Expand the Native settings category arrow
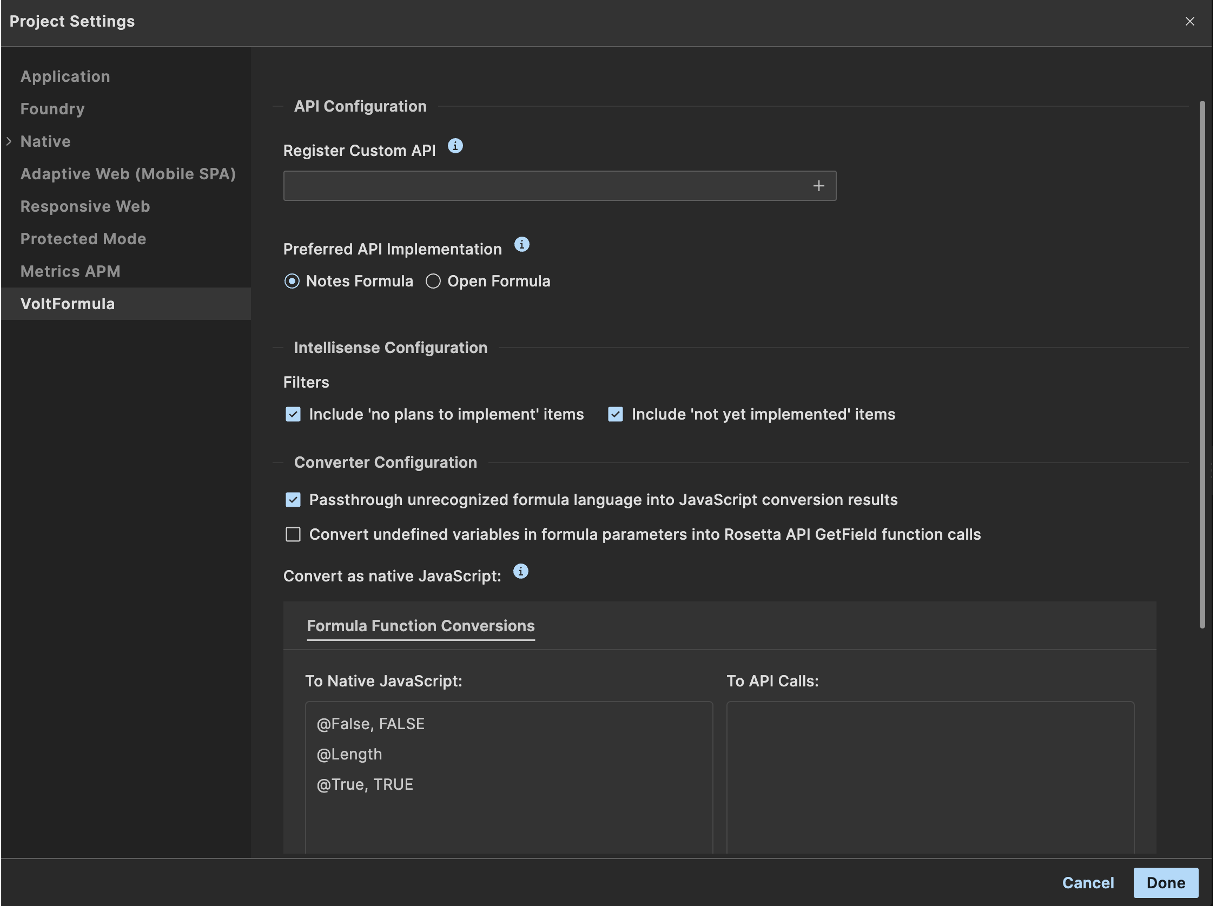Viewport: 1214px width, 906px height. tap(9, 142)
